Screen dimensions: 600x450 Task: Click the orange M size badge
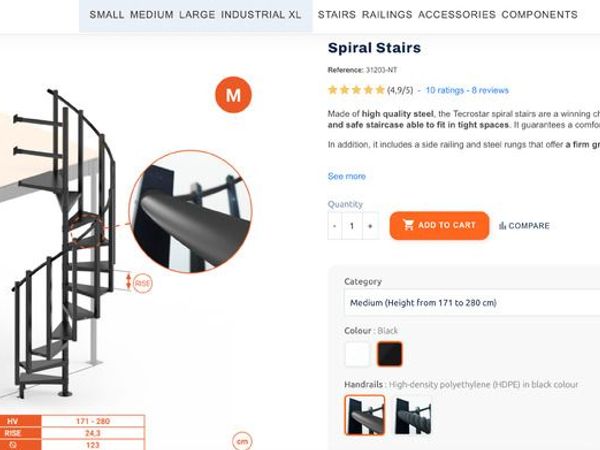tap(233, 96)
